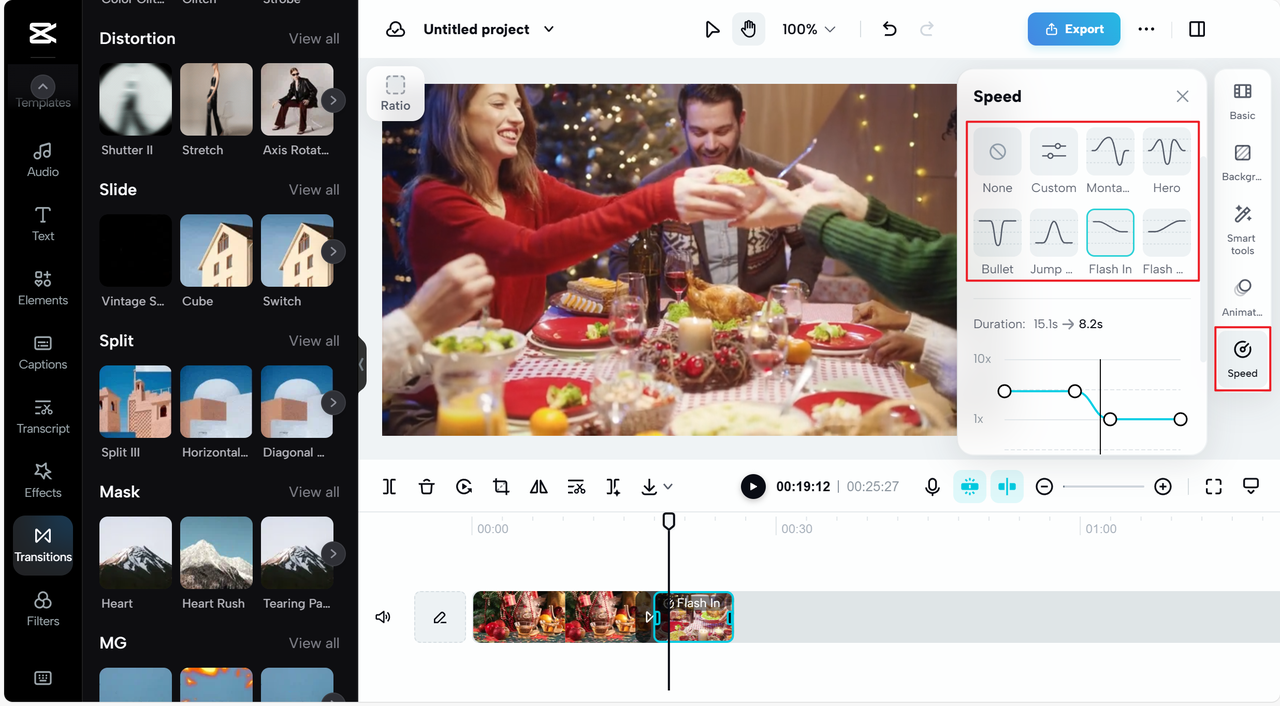
Task: Select the Heart Rush transition thumbnail
Action: [x=216, y=552]
